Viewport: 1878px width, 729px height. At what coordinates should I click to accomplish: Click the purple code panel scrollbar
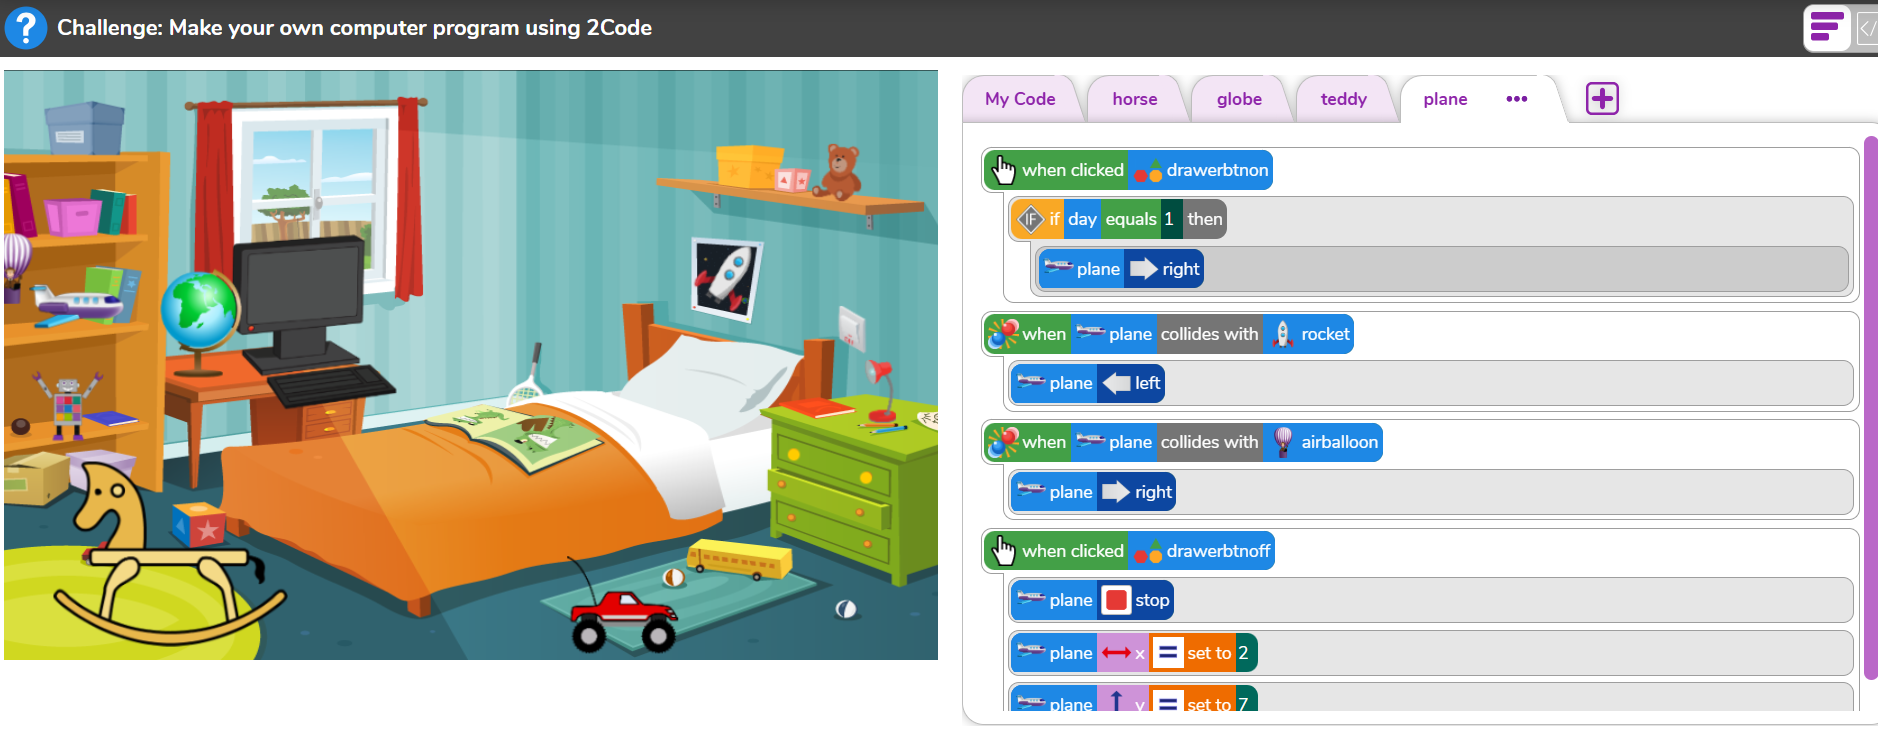click(1871, 408)
